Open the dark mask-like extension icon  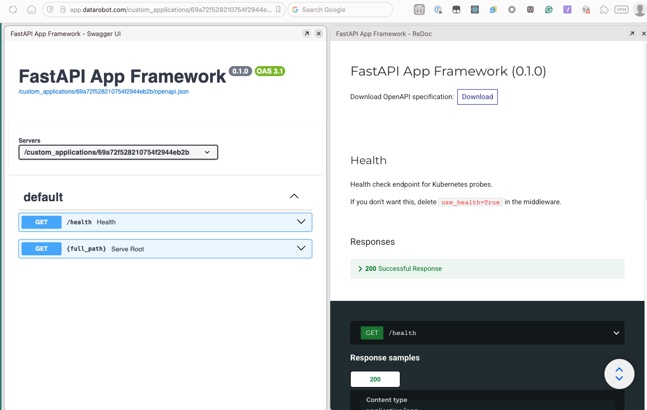[456, 9]
